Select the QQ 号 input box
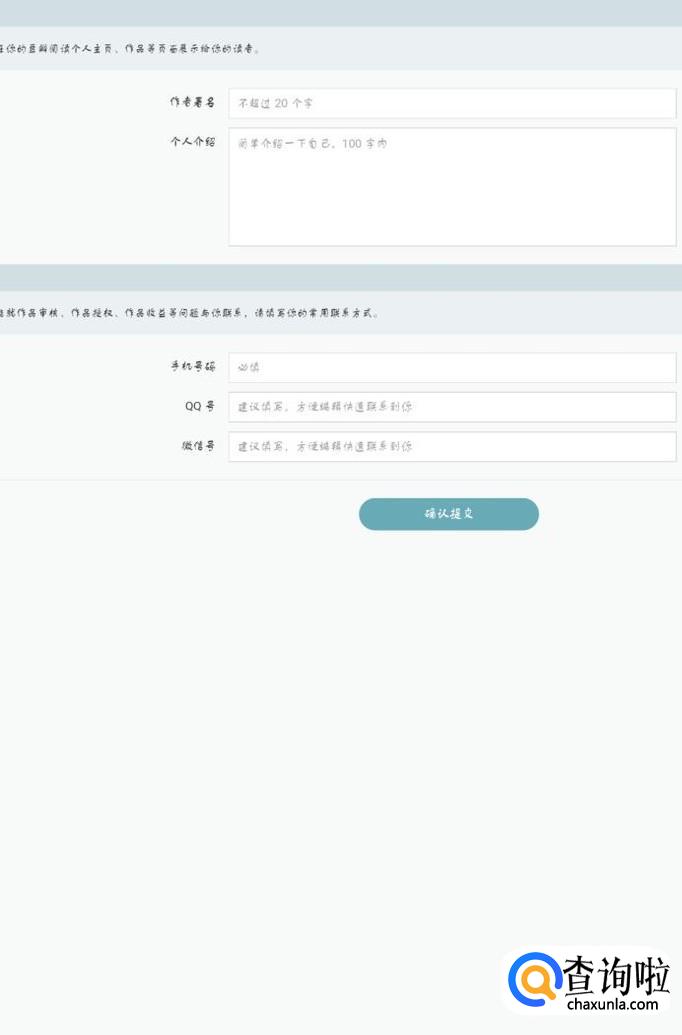The height and width of the screenshot is (1035, 682). click(x=452, y=407)
